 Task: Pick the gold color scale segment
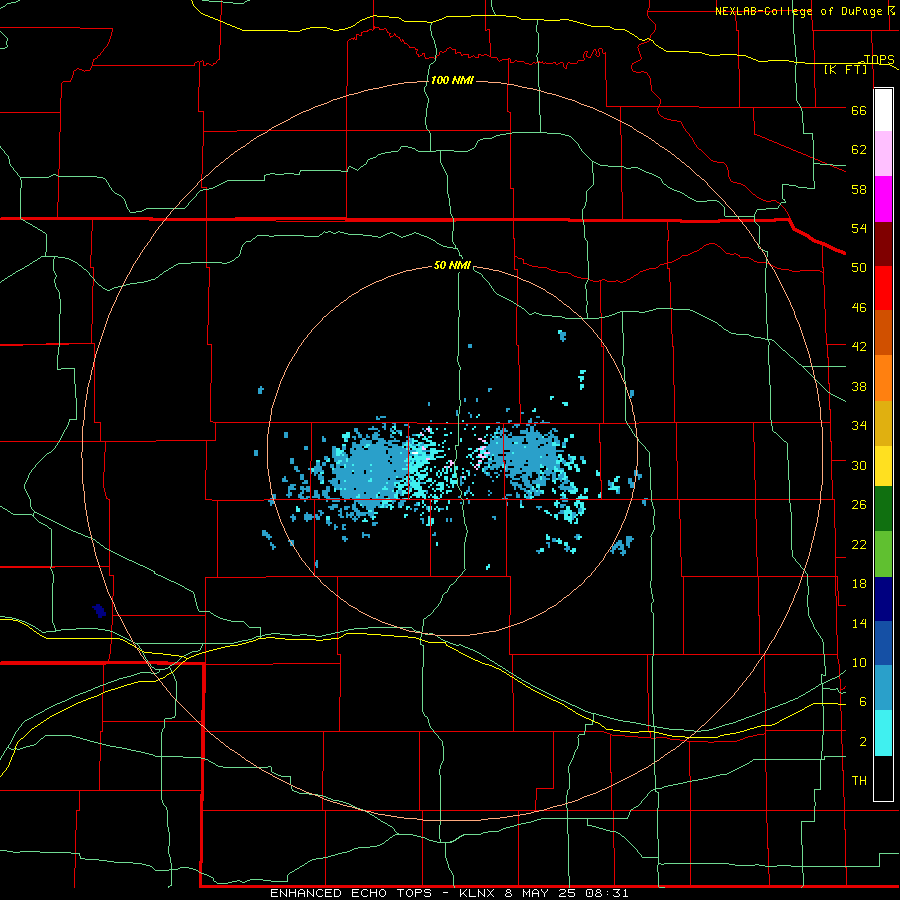pos(883,422)
